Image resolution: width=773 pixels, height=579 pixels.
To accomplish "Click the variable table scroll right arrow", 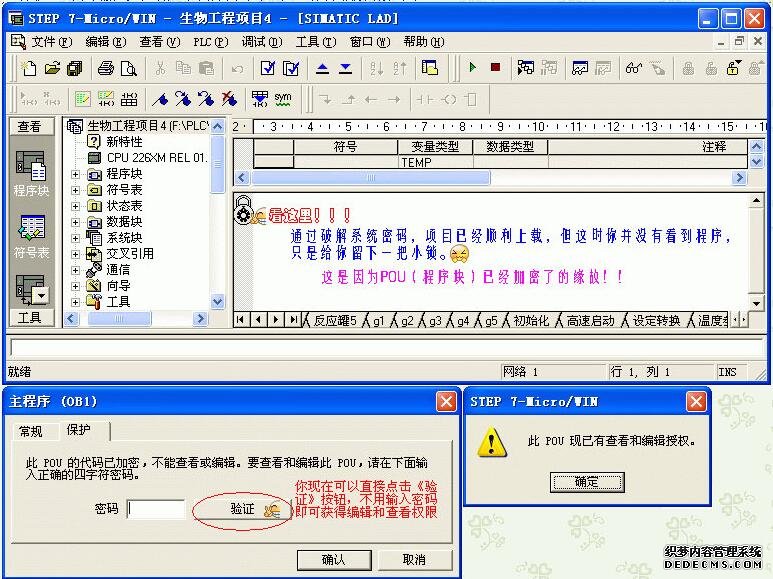I will click(x=739, y=178).
